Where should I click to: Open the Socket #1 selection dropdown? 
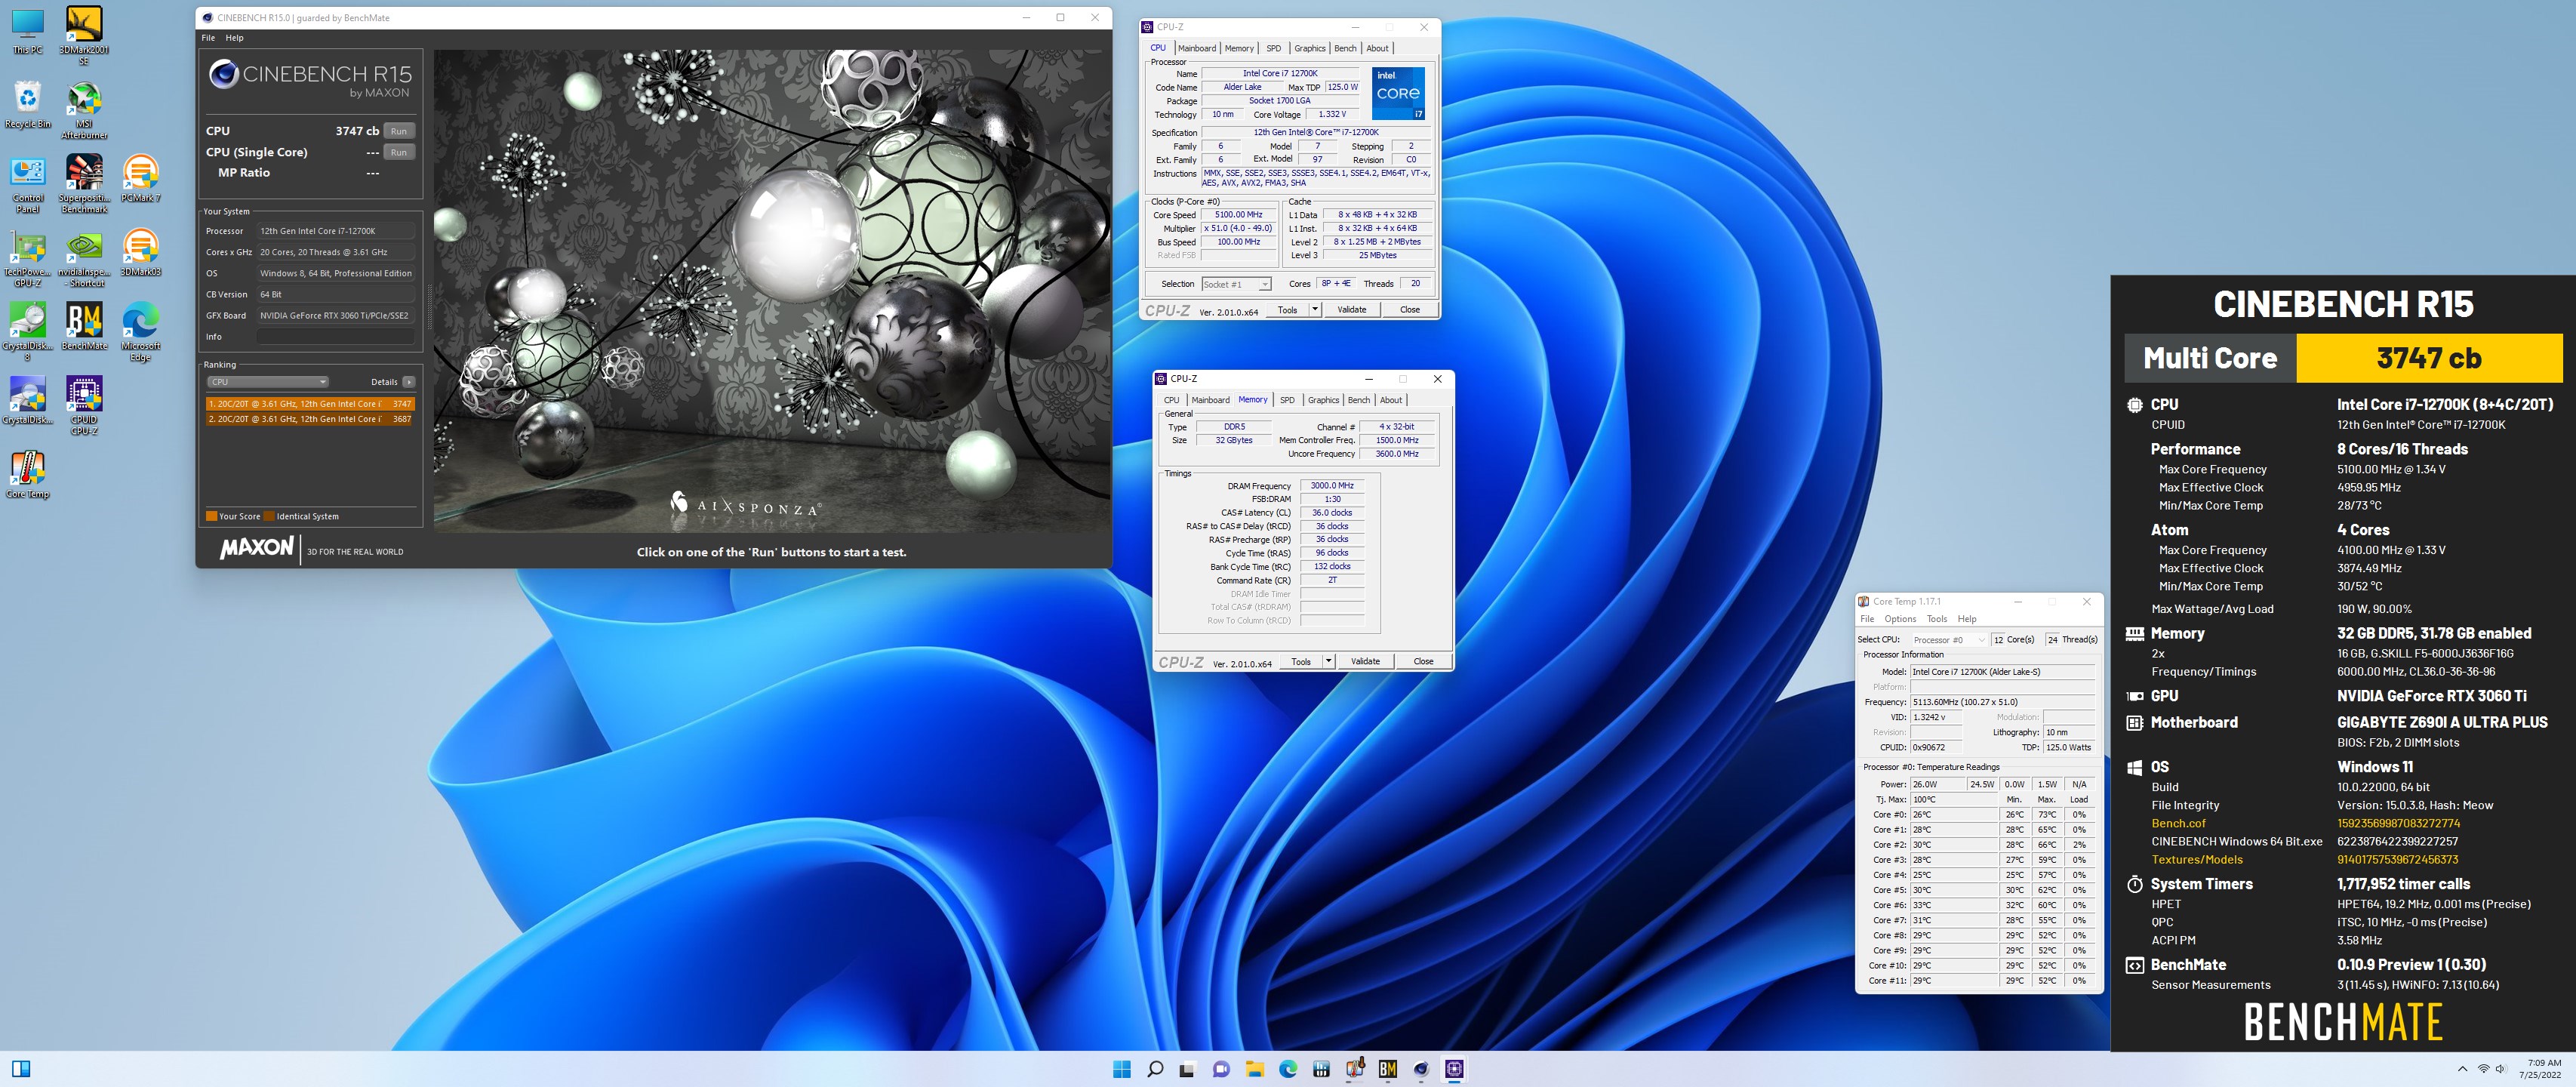pos(1236,284)
